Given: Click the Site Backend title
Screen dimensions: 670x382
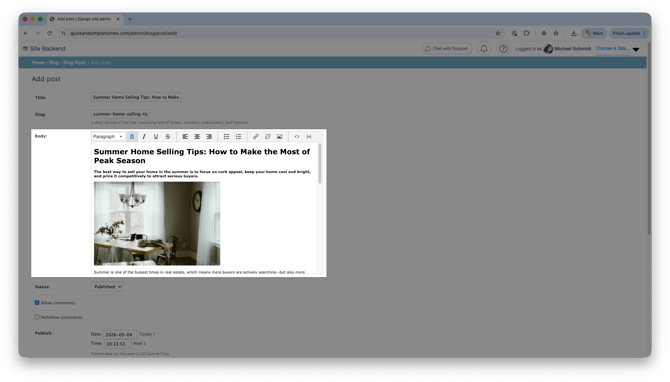Looking at the screenshot, I should [x=47, y=49].
